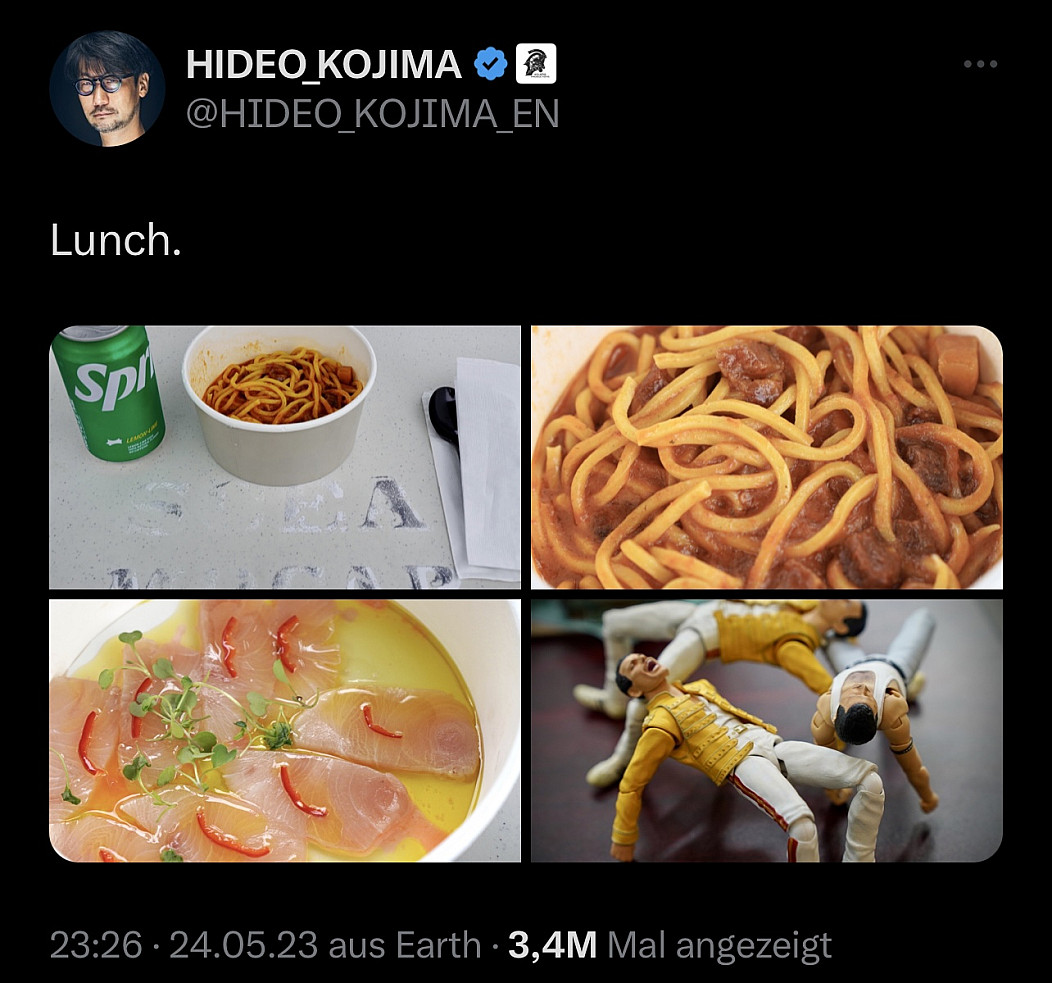Open the Sprite can and noodles photo
Image resolution: width=1052 pixels, height=983 pixels.
point(284,457)
